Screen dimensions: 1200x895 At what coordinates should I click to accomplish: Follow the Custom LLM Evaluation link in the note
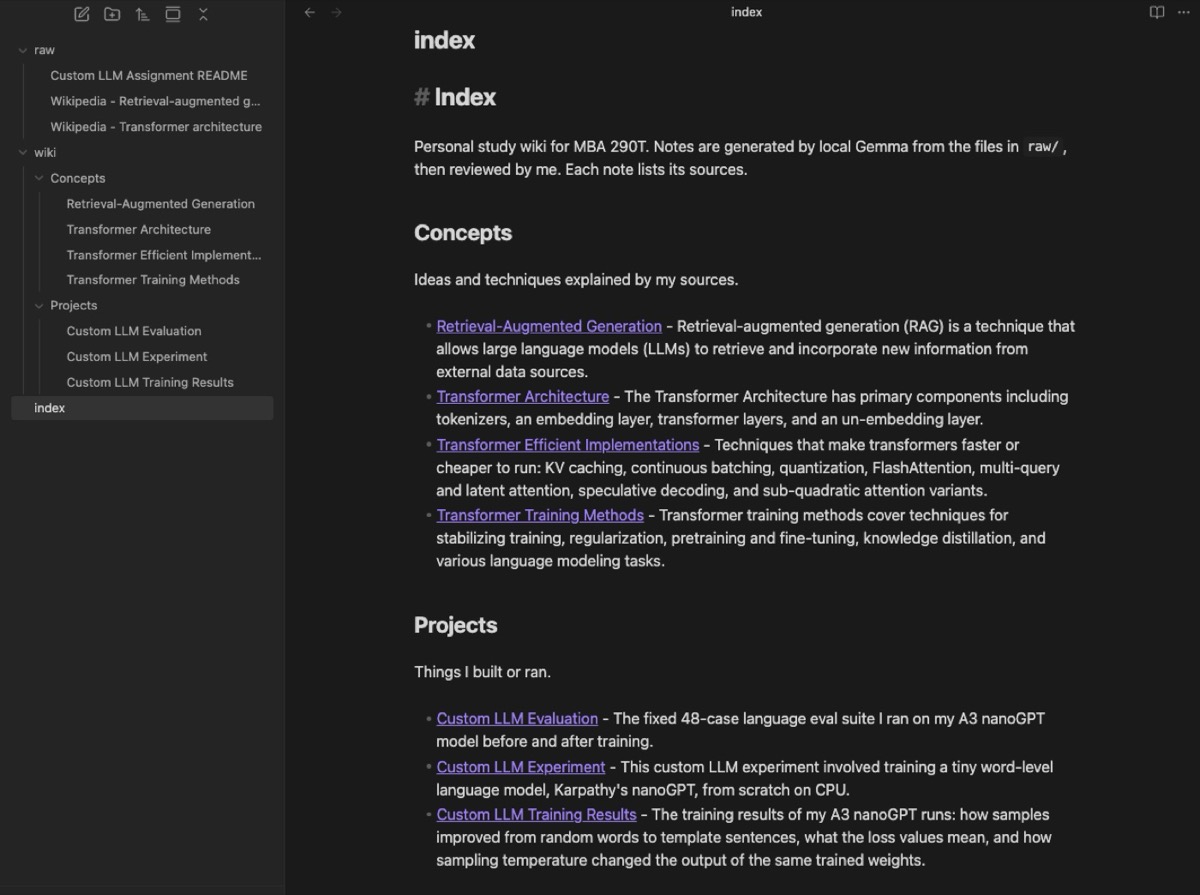(x=517, y=718)
